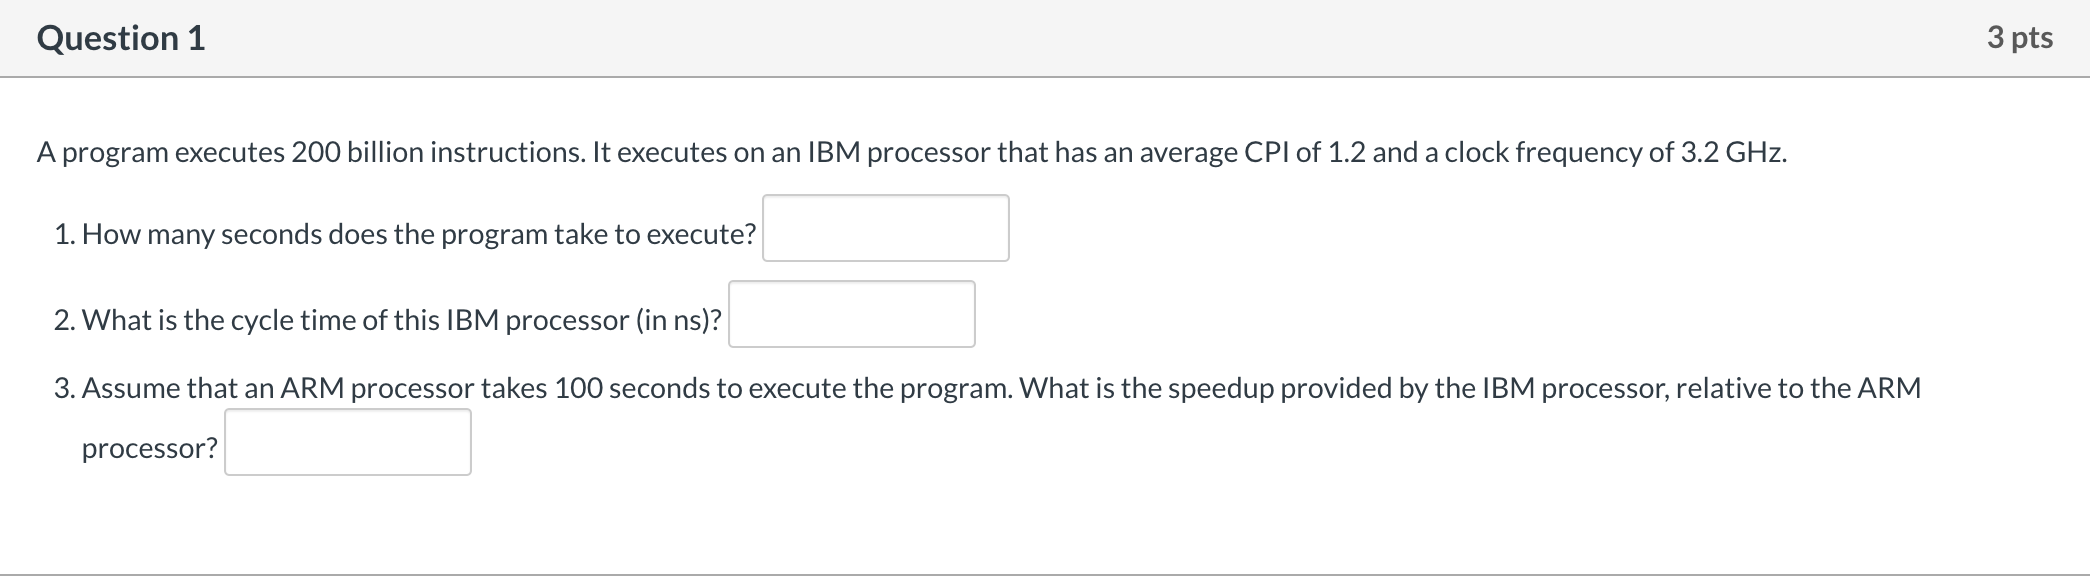Click inside the nanoseconds answer box
The height and width of the screenshot is (578, 2090).
[851, 313]
